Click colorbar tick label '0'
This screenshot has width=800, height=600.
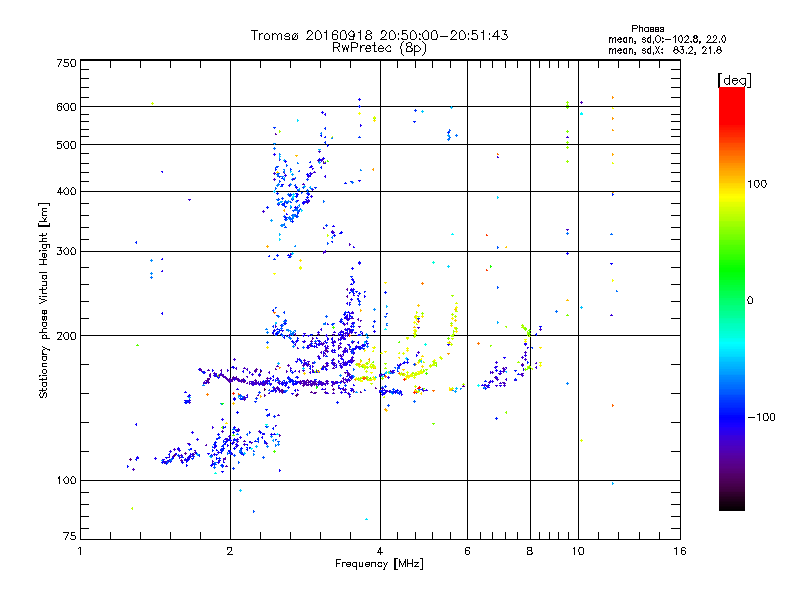click(x=750, y=301)
